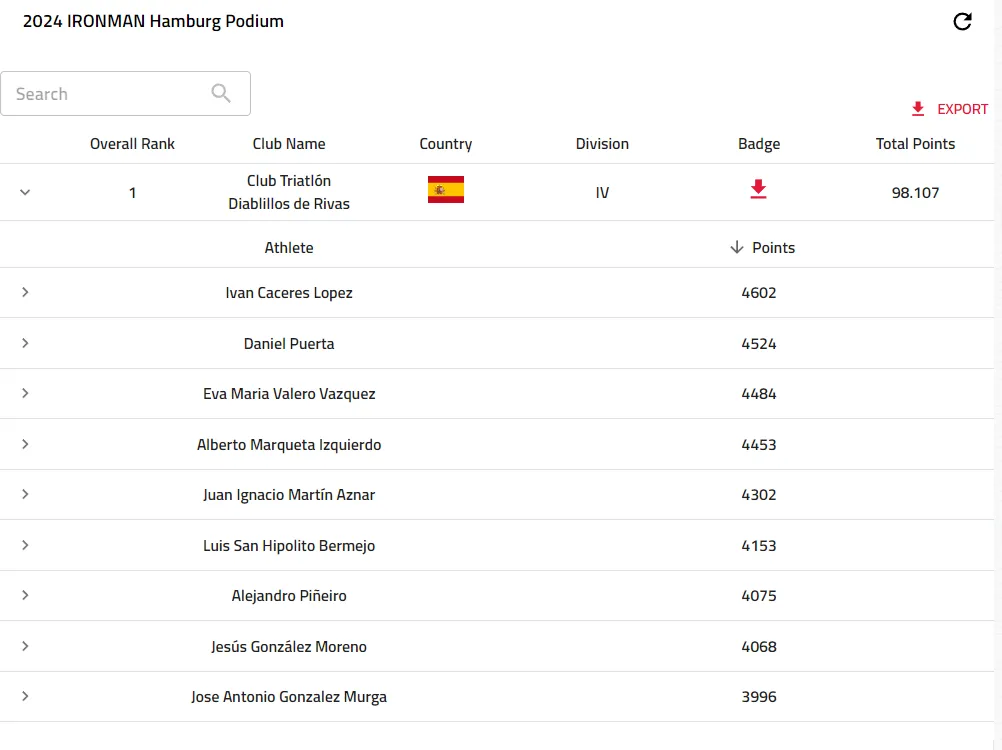Expand Eva Maria Valero Vazquez row

(x=26, y=393)
